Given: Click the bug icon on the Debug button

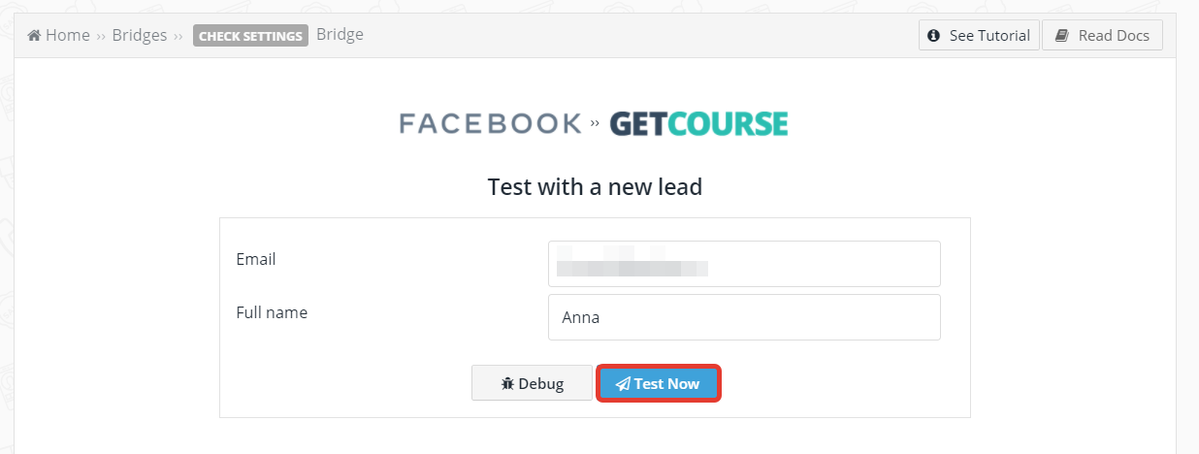Looking at the screenshot, I should tap(508, 384).
